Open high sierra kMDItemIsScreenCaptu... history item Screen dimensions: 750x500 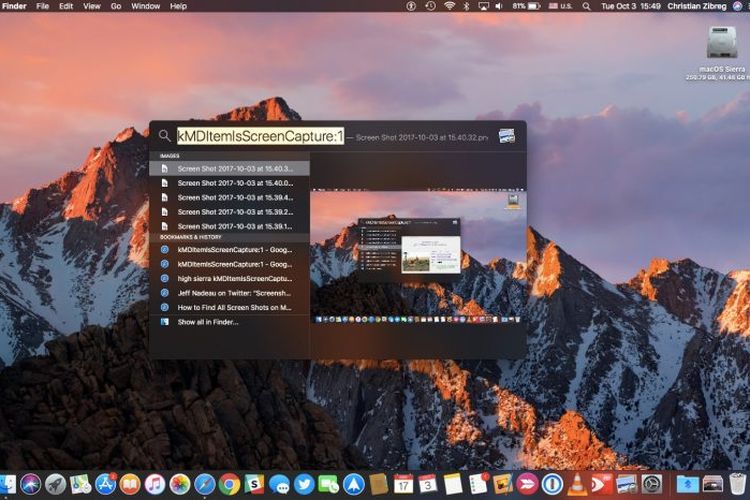[x=230, y=278]
